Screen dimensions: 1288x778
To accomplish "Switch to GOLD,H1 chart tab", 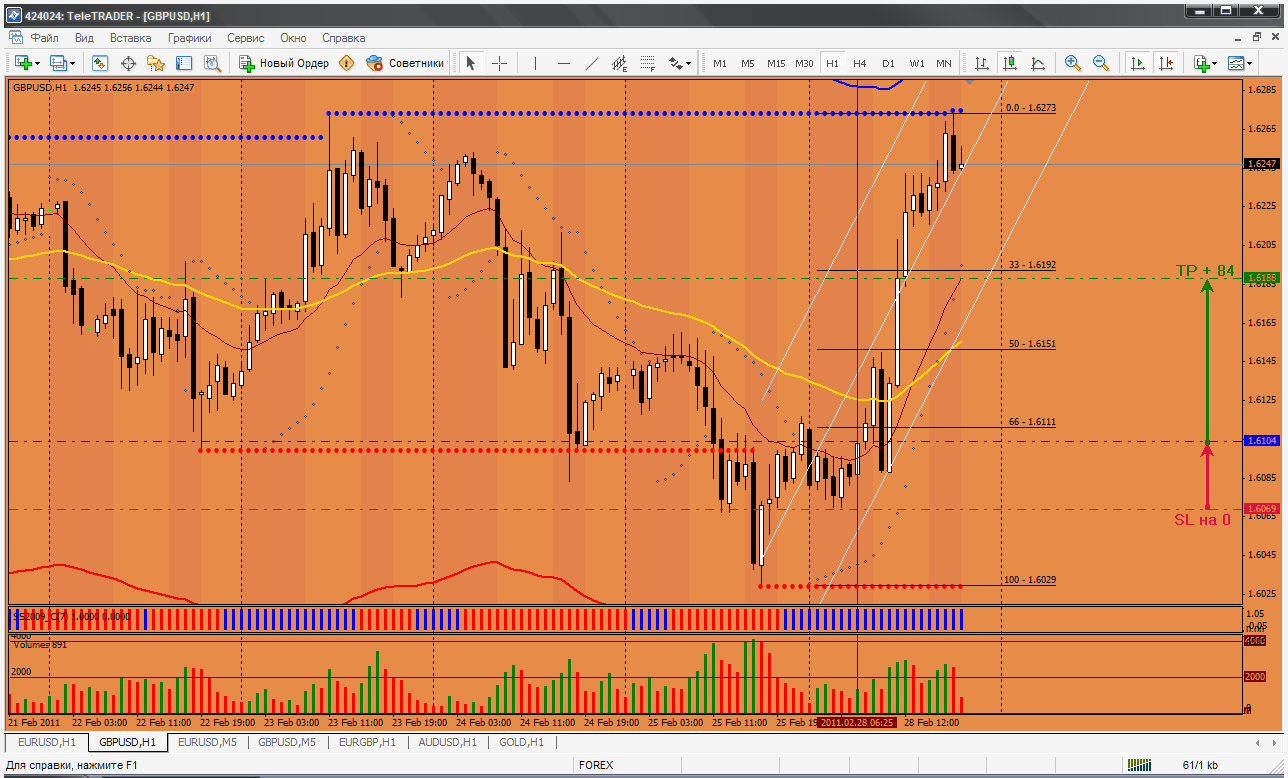I will (x=522, y=742).
